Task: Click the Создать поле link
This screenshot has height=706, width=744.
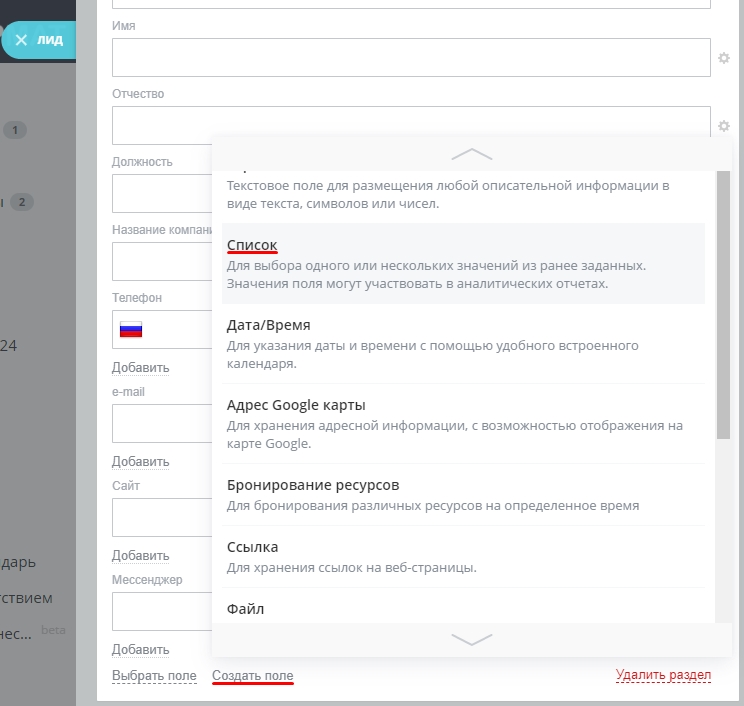Action: tap(252, 675)
